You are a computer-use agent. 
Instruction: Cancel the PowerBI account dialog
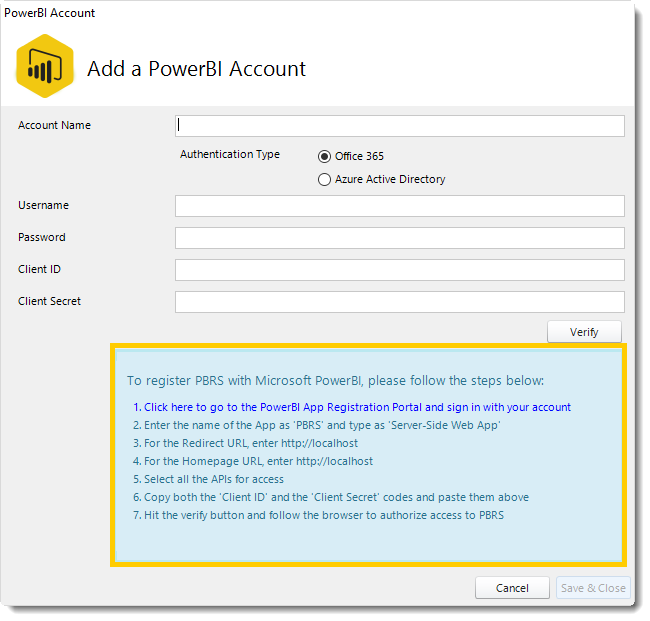click(512, 587)
